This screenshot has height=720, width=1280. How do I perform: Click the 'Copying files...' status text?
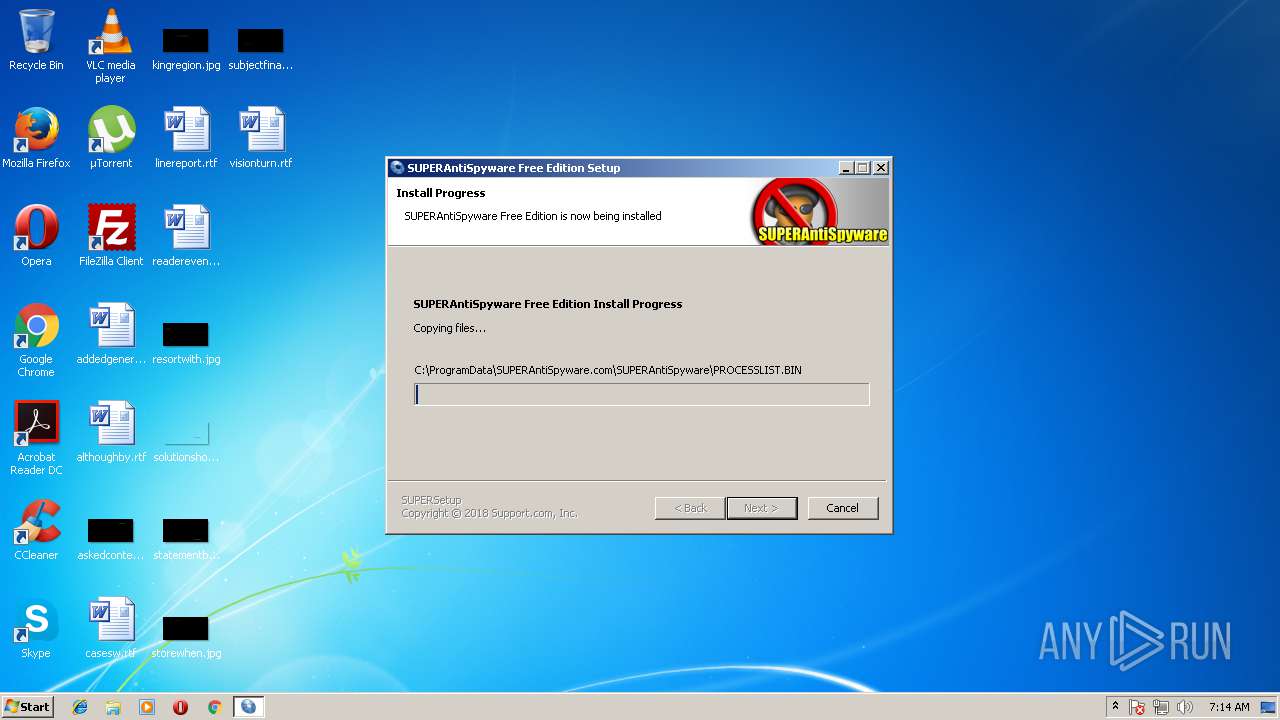coord(449,328)
